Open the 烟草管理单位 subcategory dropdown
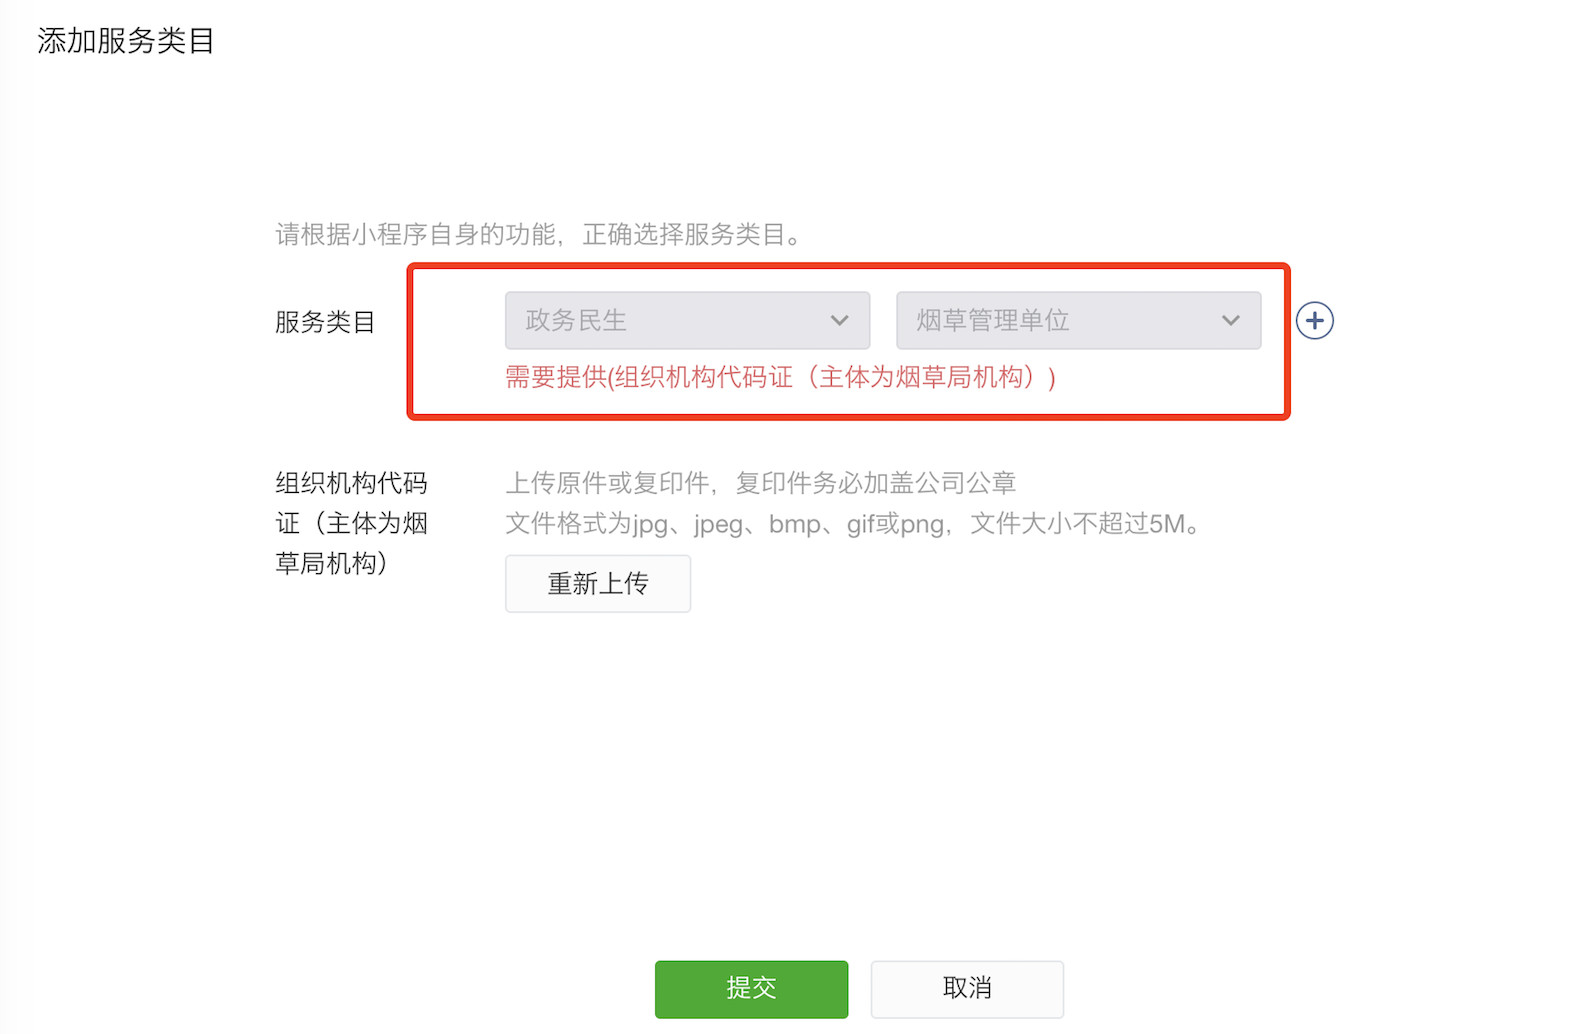This screenshot has width=1578, height=1034. 1078,320
